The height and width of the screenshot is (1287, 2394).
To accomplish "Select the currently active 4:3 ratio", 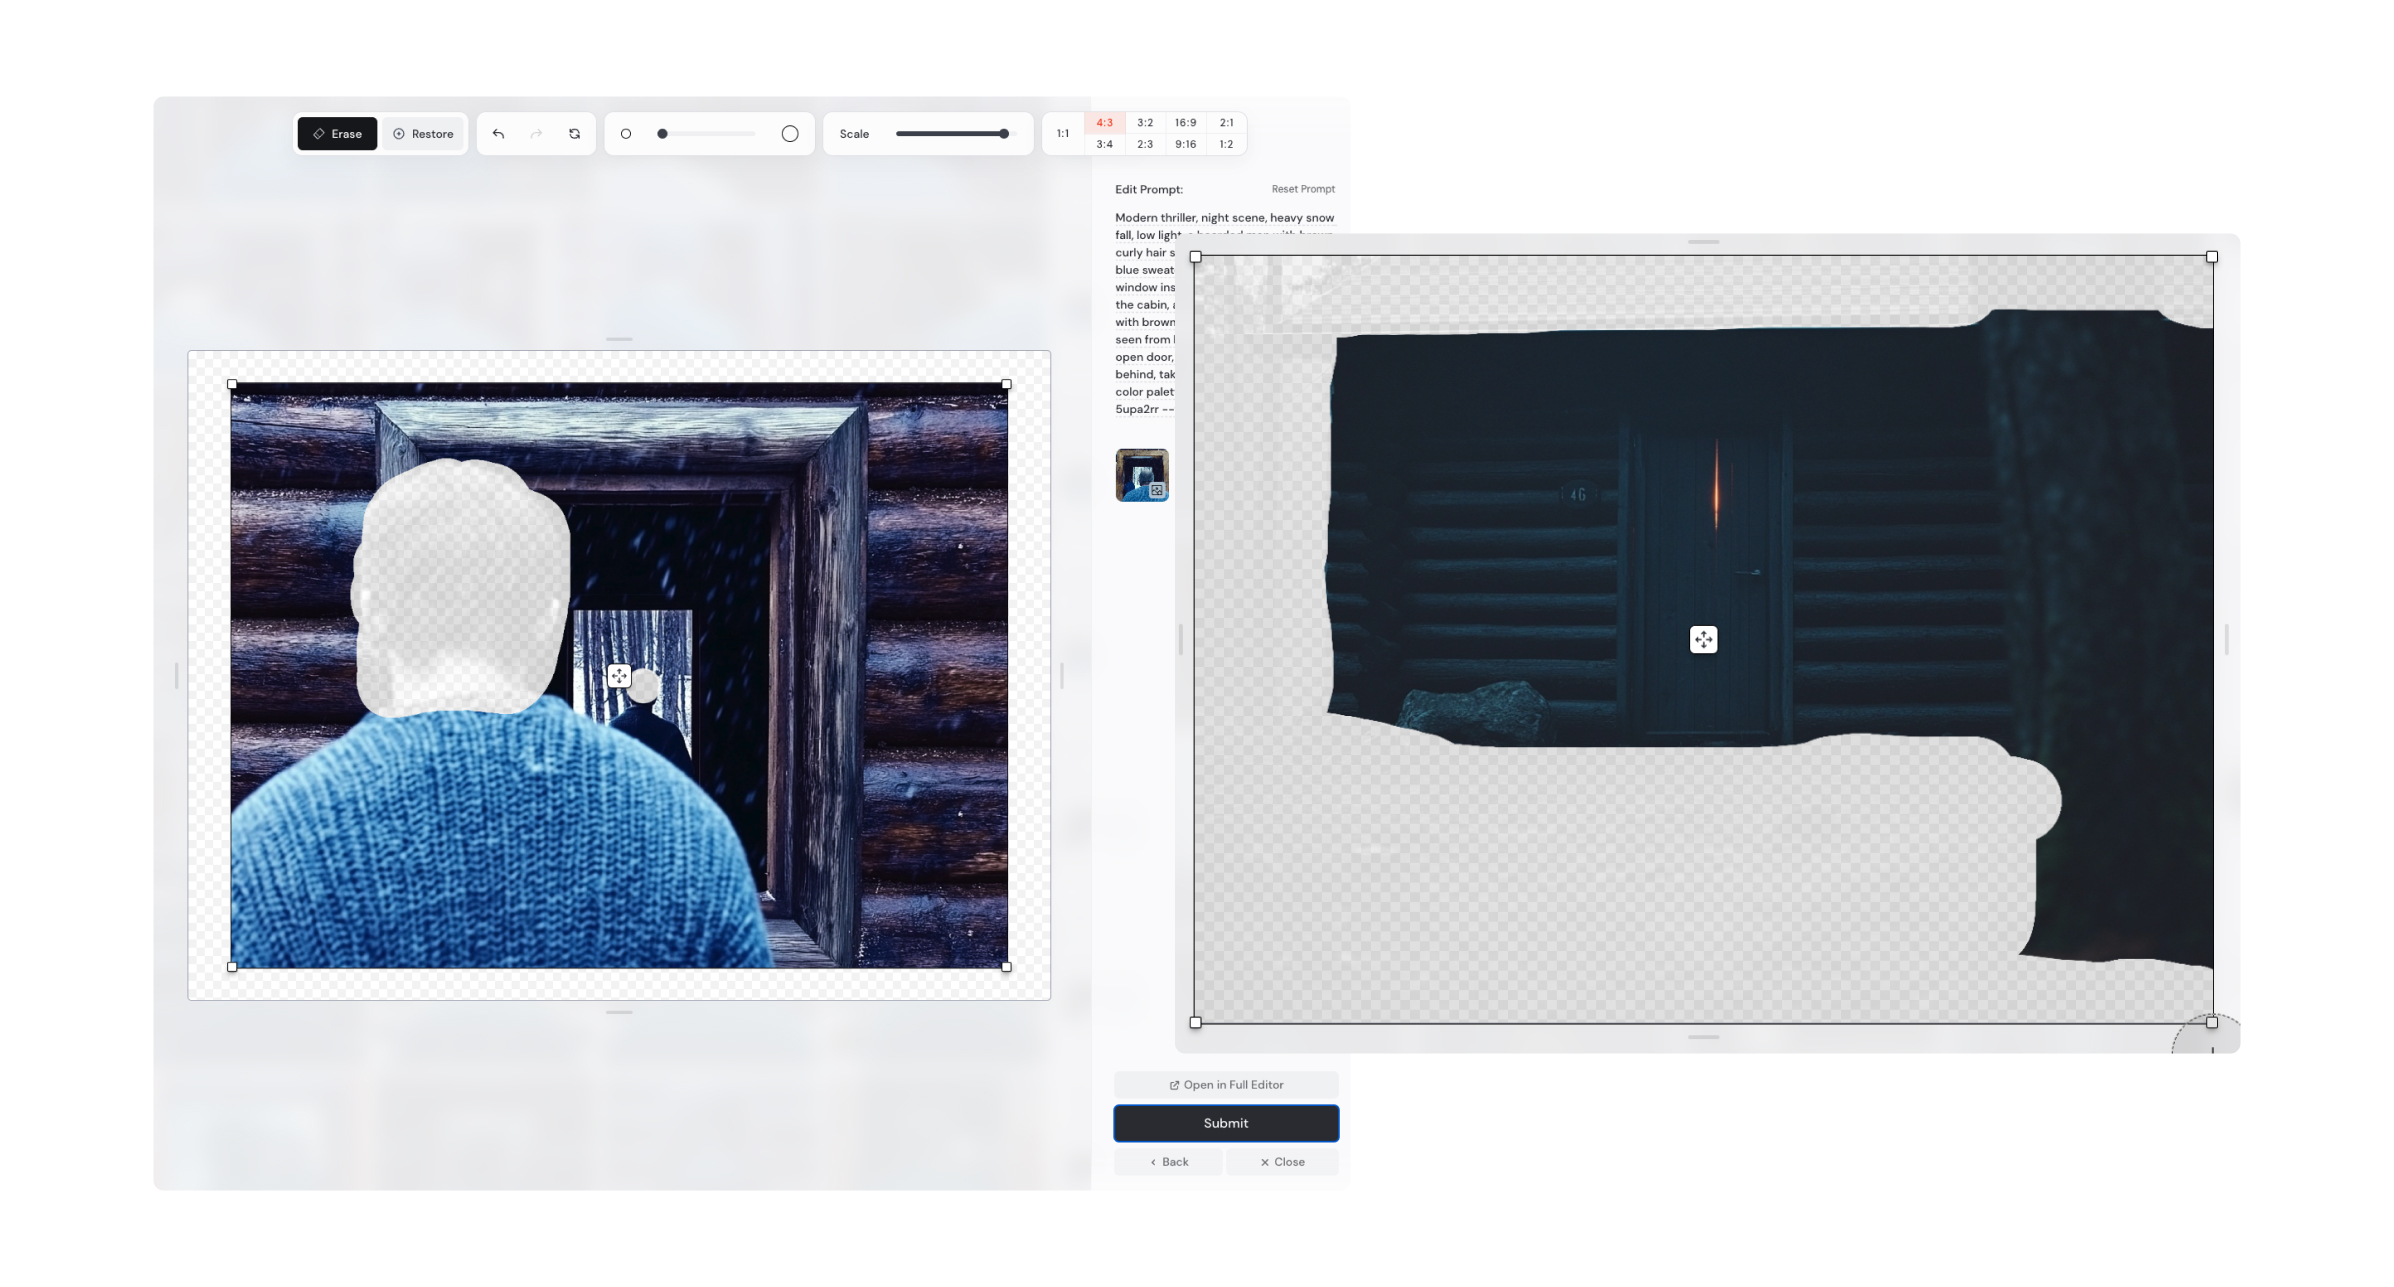I will (x=1104, y=122).
